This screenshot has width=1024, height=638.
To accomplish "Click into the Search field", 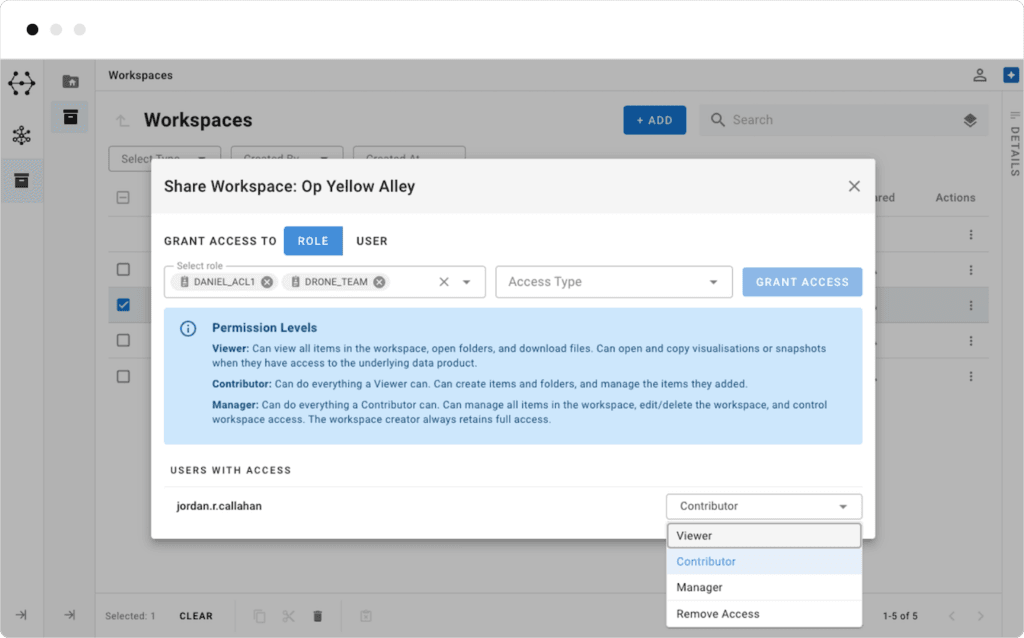I will point(842,120).
